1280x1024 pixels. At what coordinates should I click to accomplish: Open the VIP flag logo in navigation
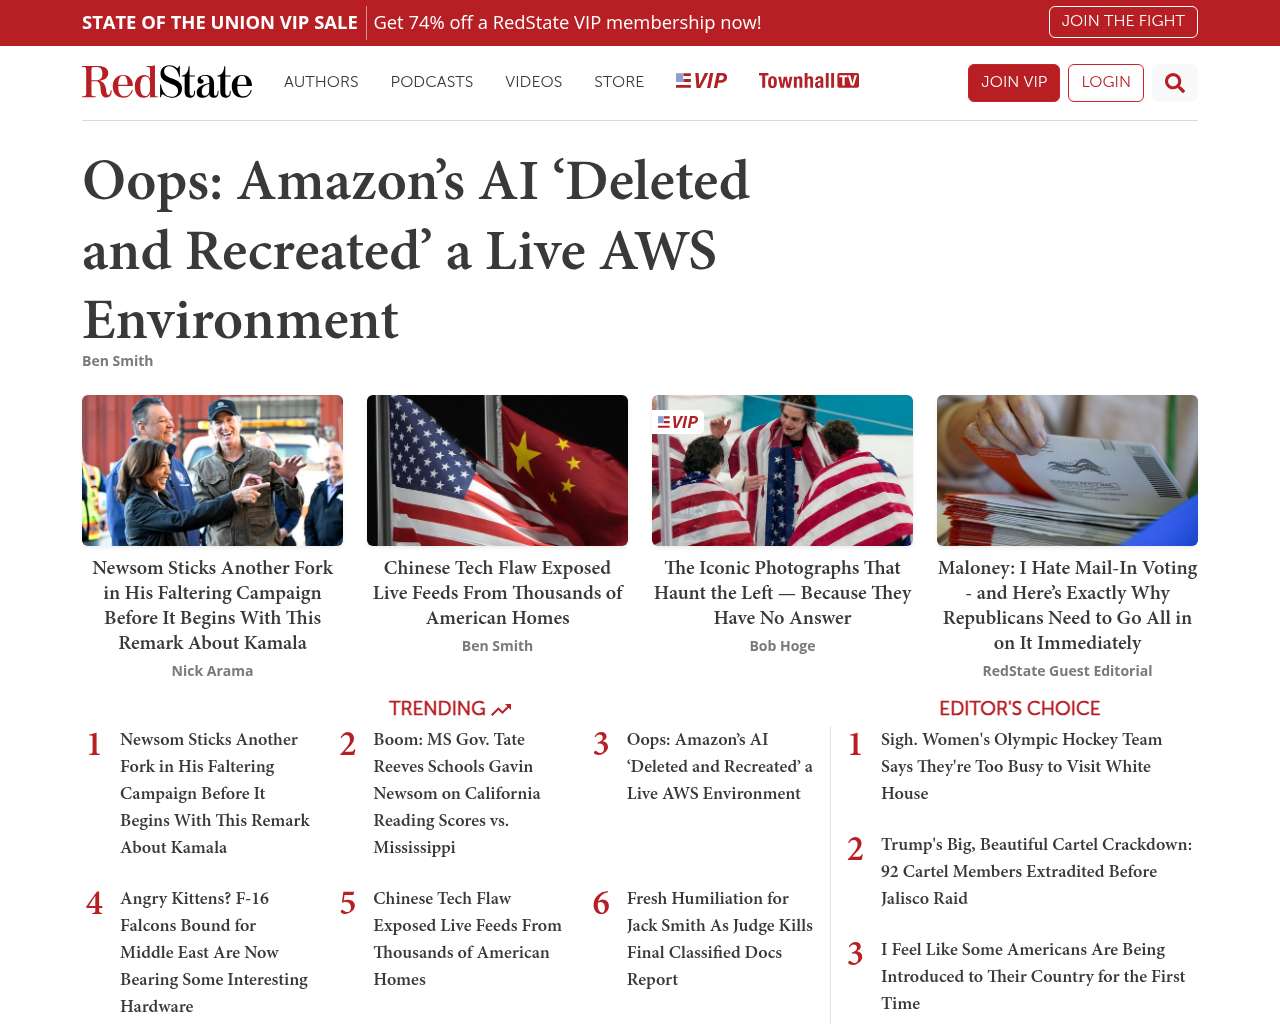pos(701,81)
